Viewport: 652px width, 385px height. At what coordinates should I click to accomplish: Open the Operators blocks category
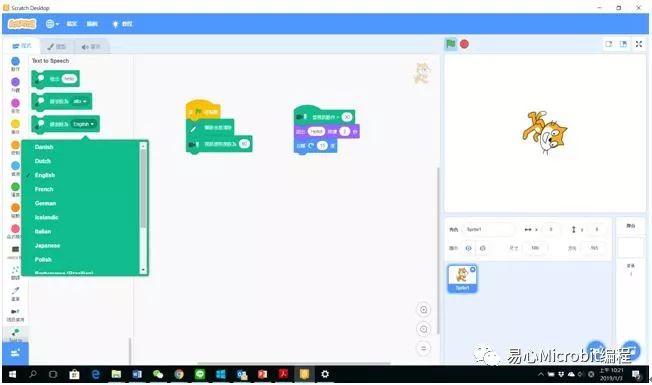tap(15, 189)
